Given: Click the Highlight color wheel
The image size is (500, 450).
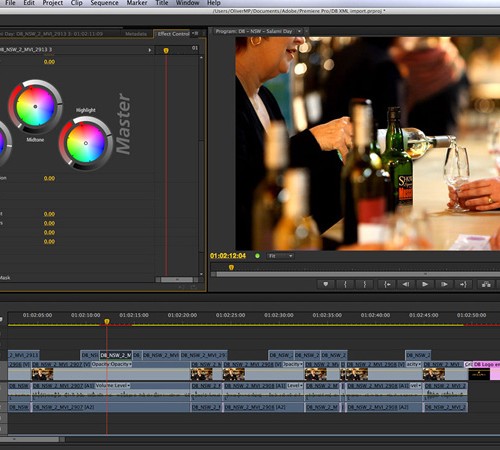Looking at the screenshot, I should coord(86,143).
